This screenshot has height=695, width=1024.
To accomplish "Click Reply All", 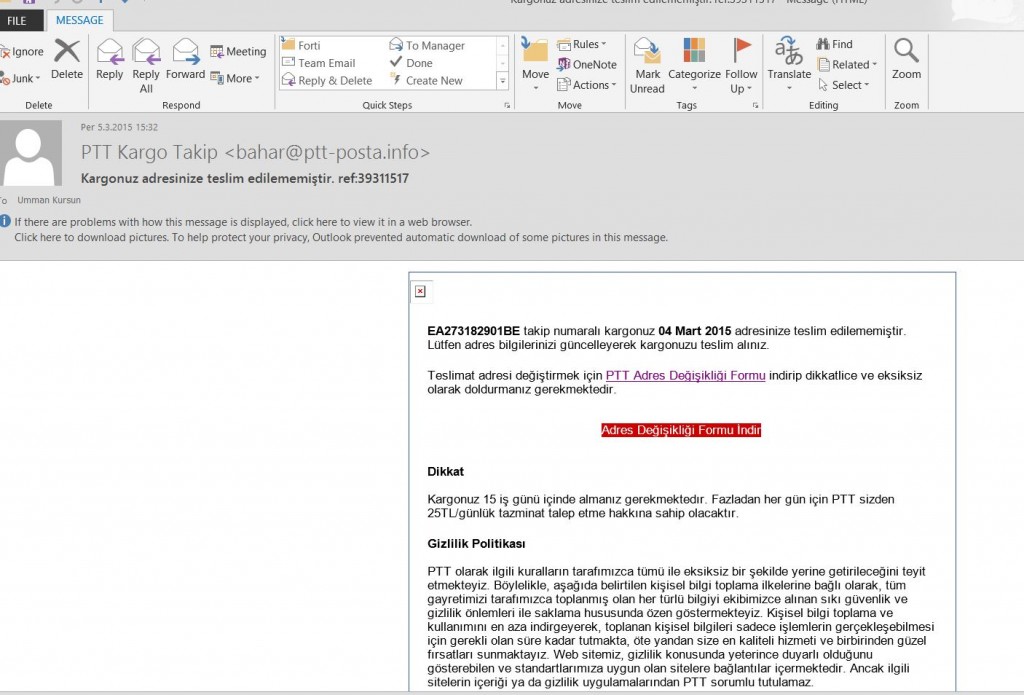I will [x=145, y=60].
